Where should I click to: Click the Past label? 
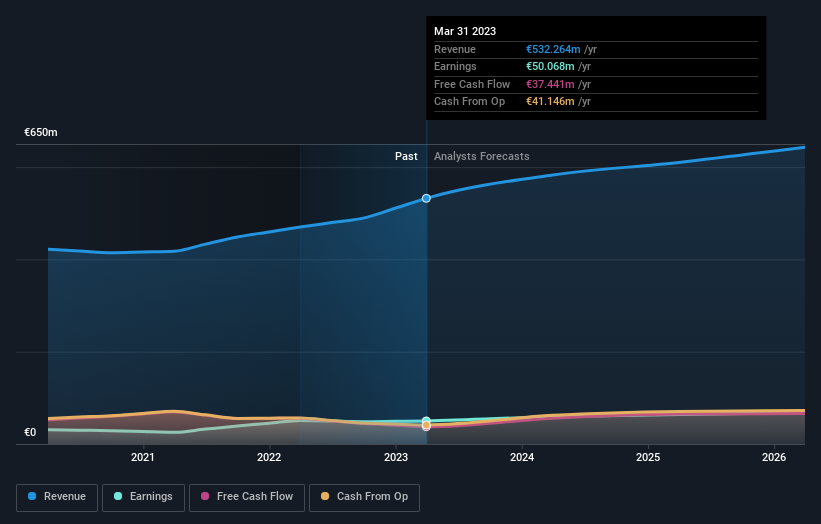[406, 156]
